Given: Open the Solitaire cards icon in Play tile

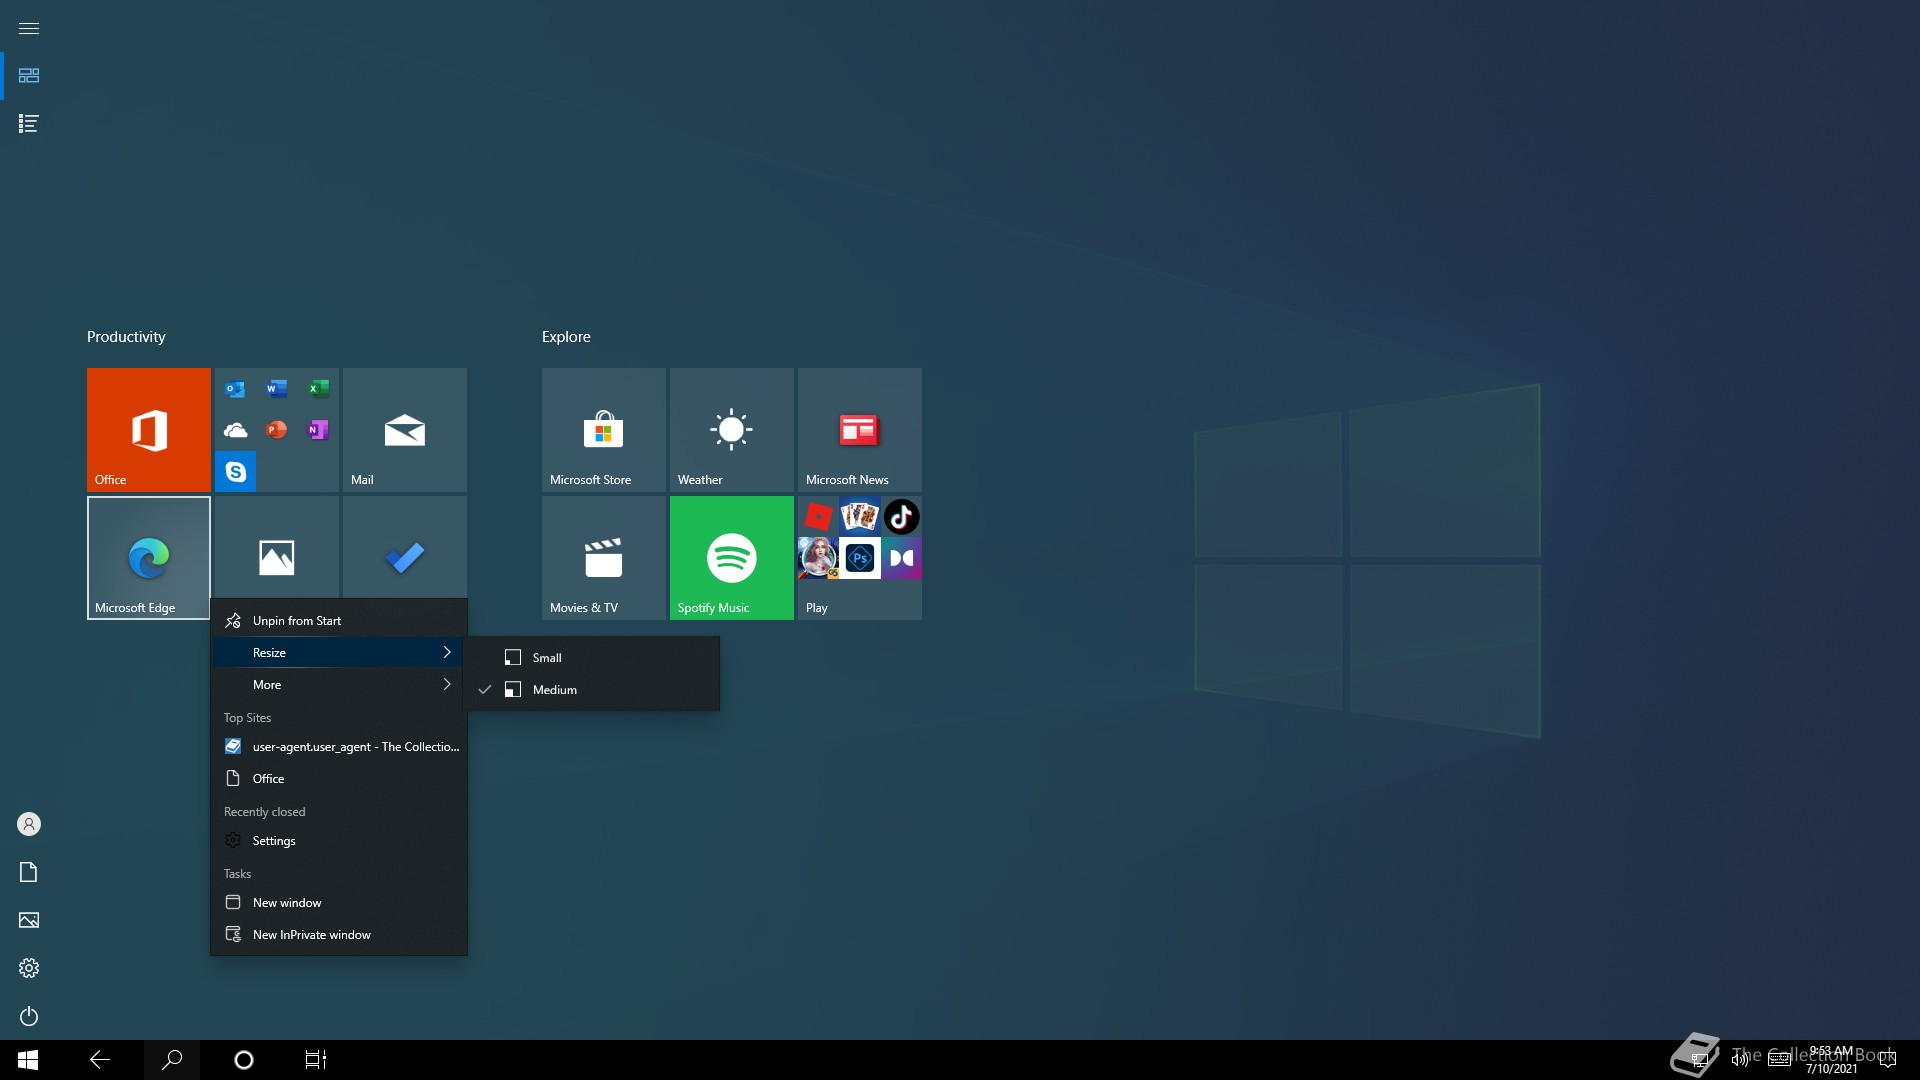Looking at the screenshot, I should pyautogui.click(x=860, y=517).
